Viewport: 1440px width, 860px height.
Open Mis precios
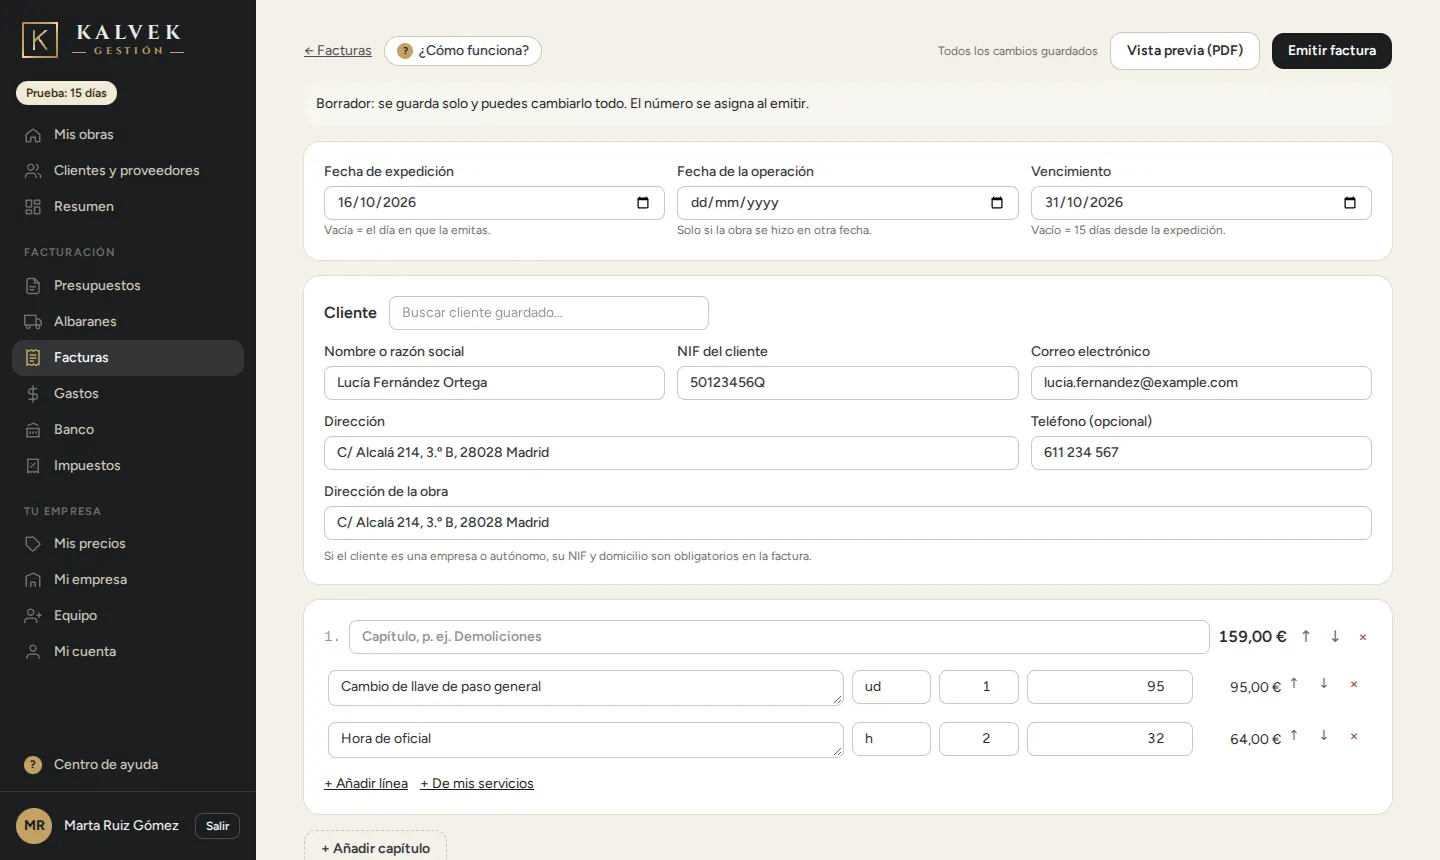point(128,544)
